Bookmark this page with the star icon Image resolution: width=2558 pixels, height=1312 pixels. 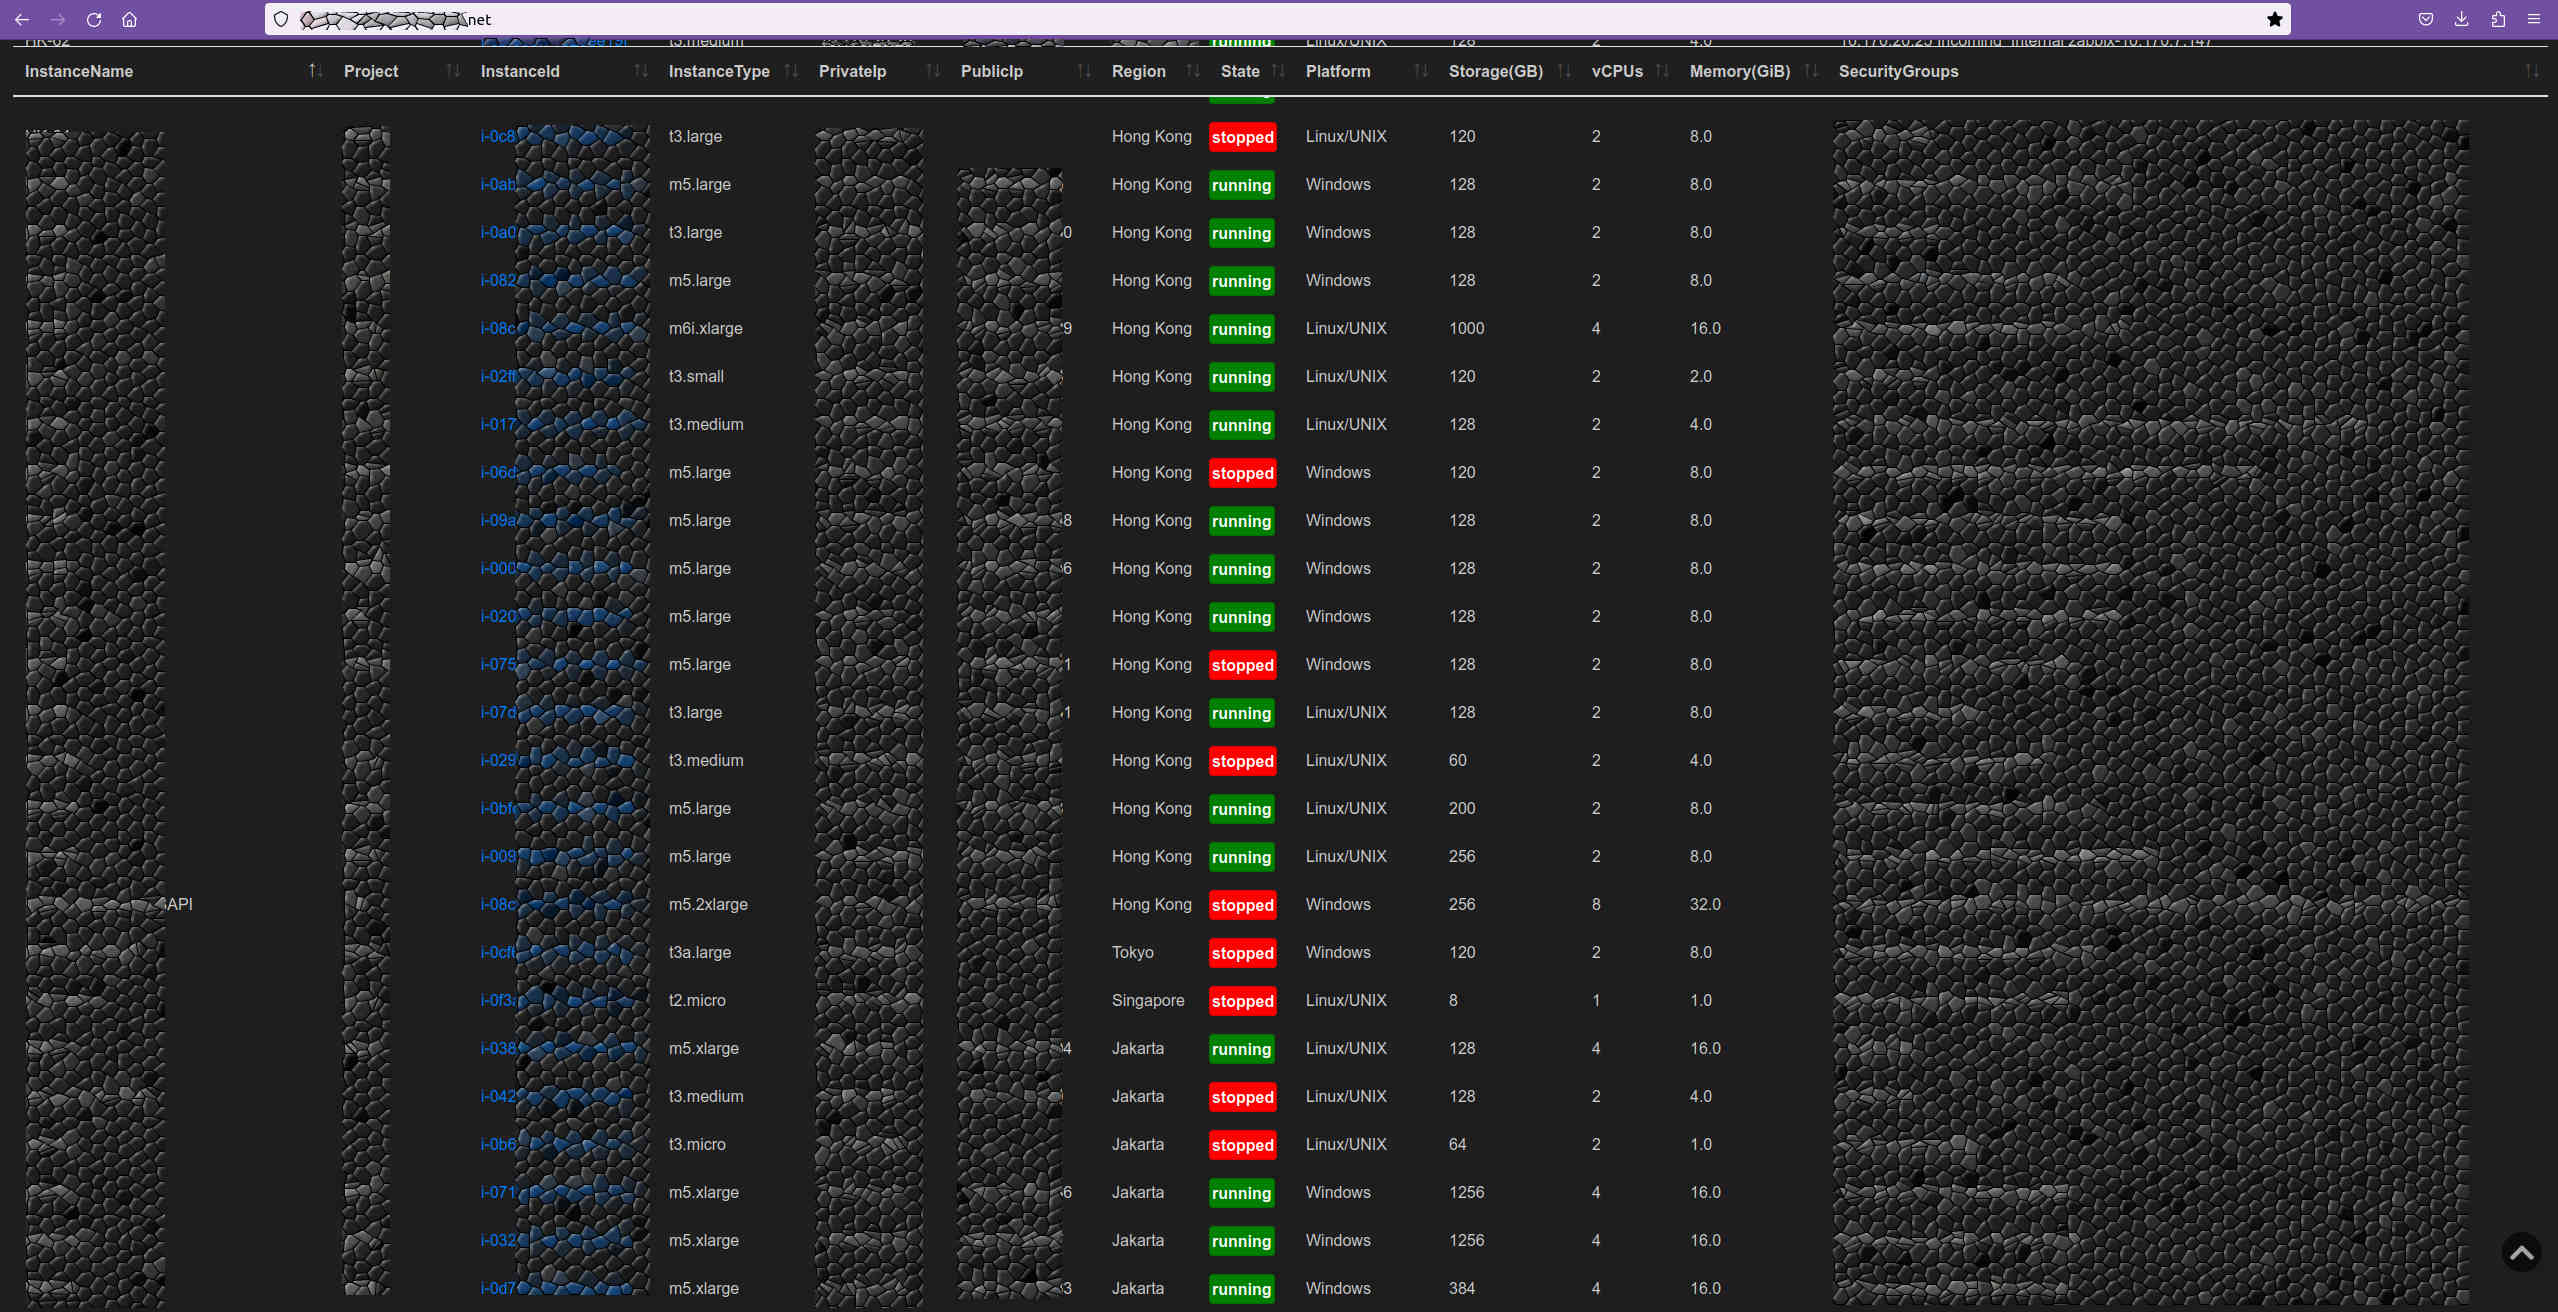pyautogui.click(x=2274, y=19)
